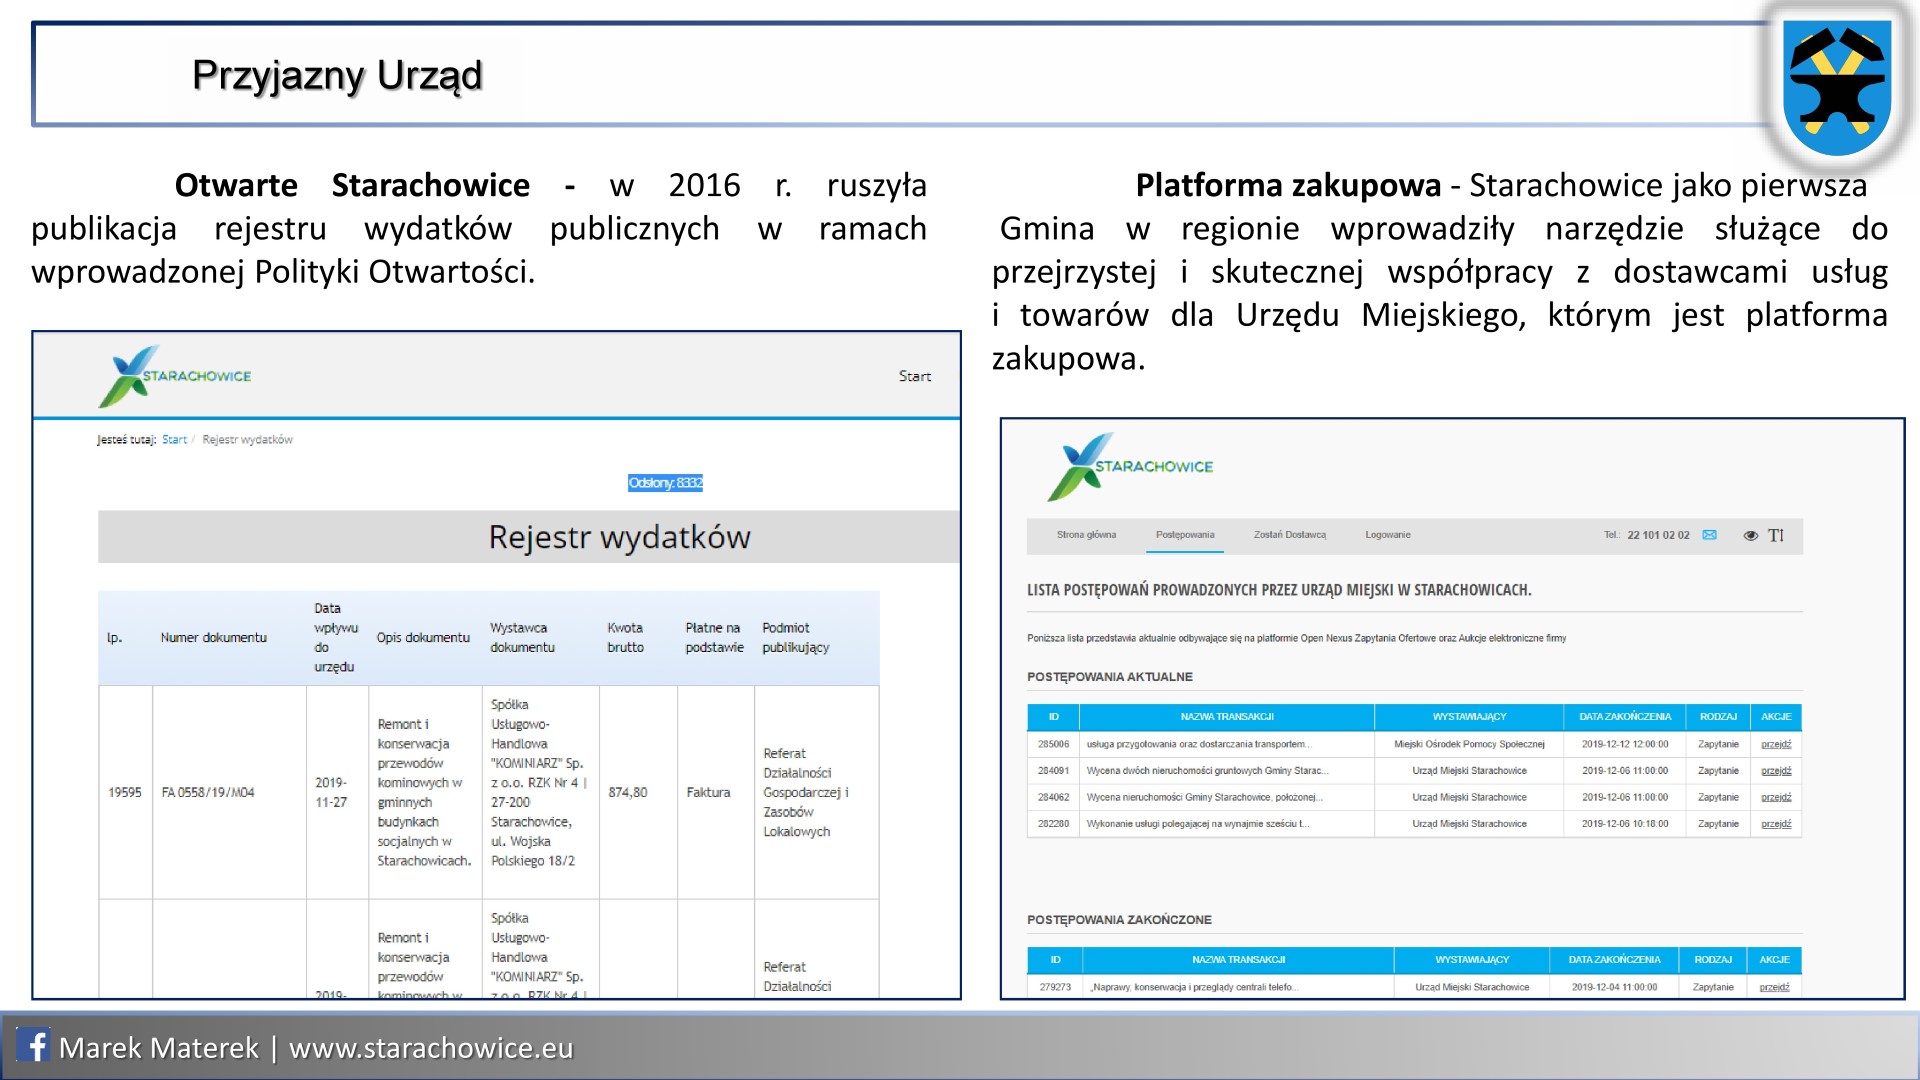The width and height of the screenshot is (1920, 1080).
Task: Click the Kwota brutto column header
Action: click(x=625, y=637)
